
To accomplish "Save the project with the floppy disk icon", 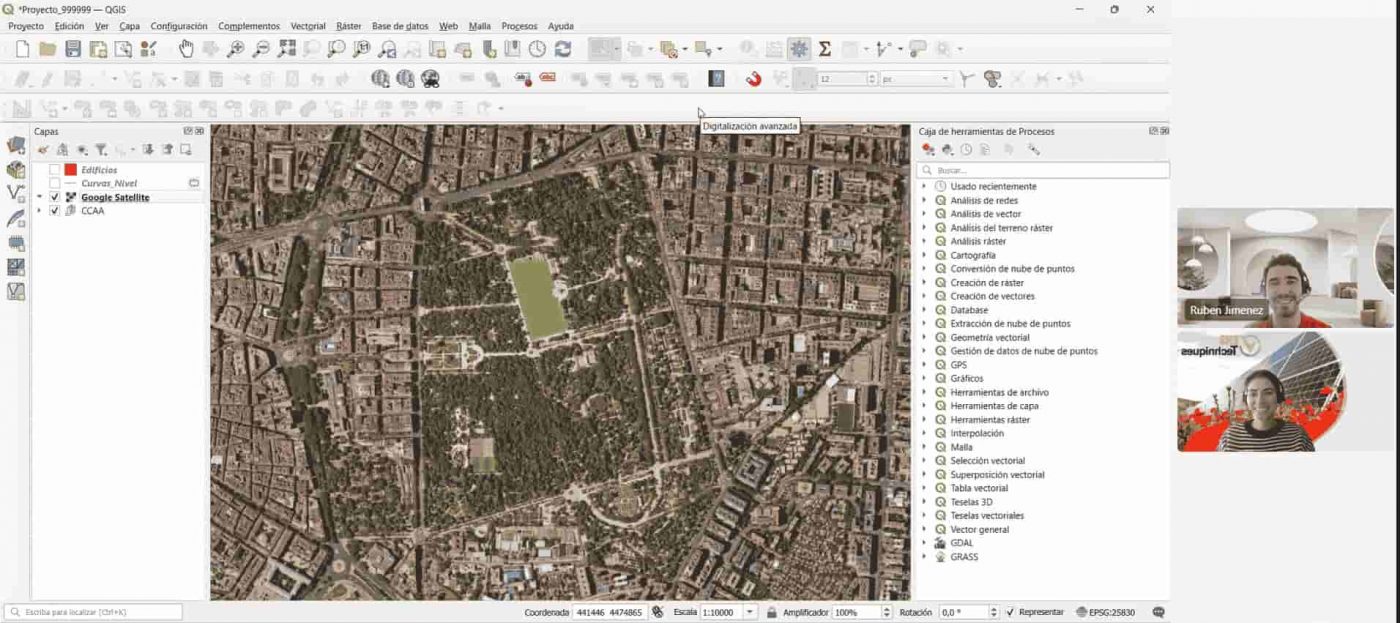I will (x=73, y=49).
